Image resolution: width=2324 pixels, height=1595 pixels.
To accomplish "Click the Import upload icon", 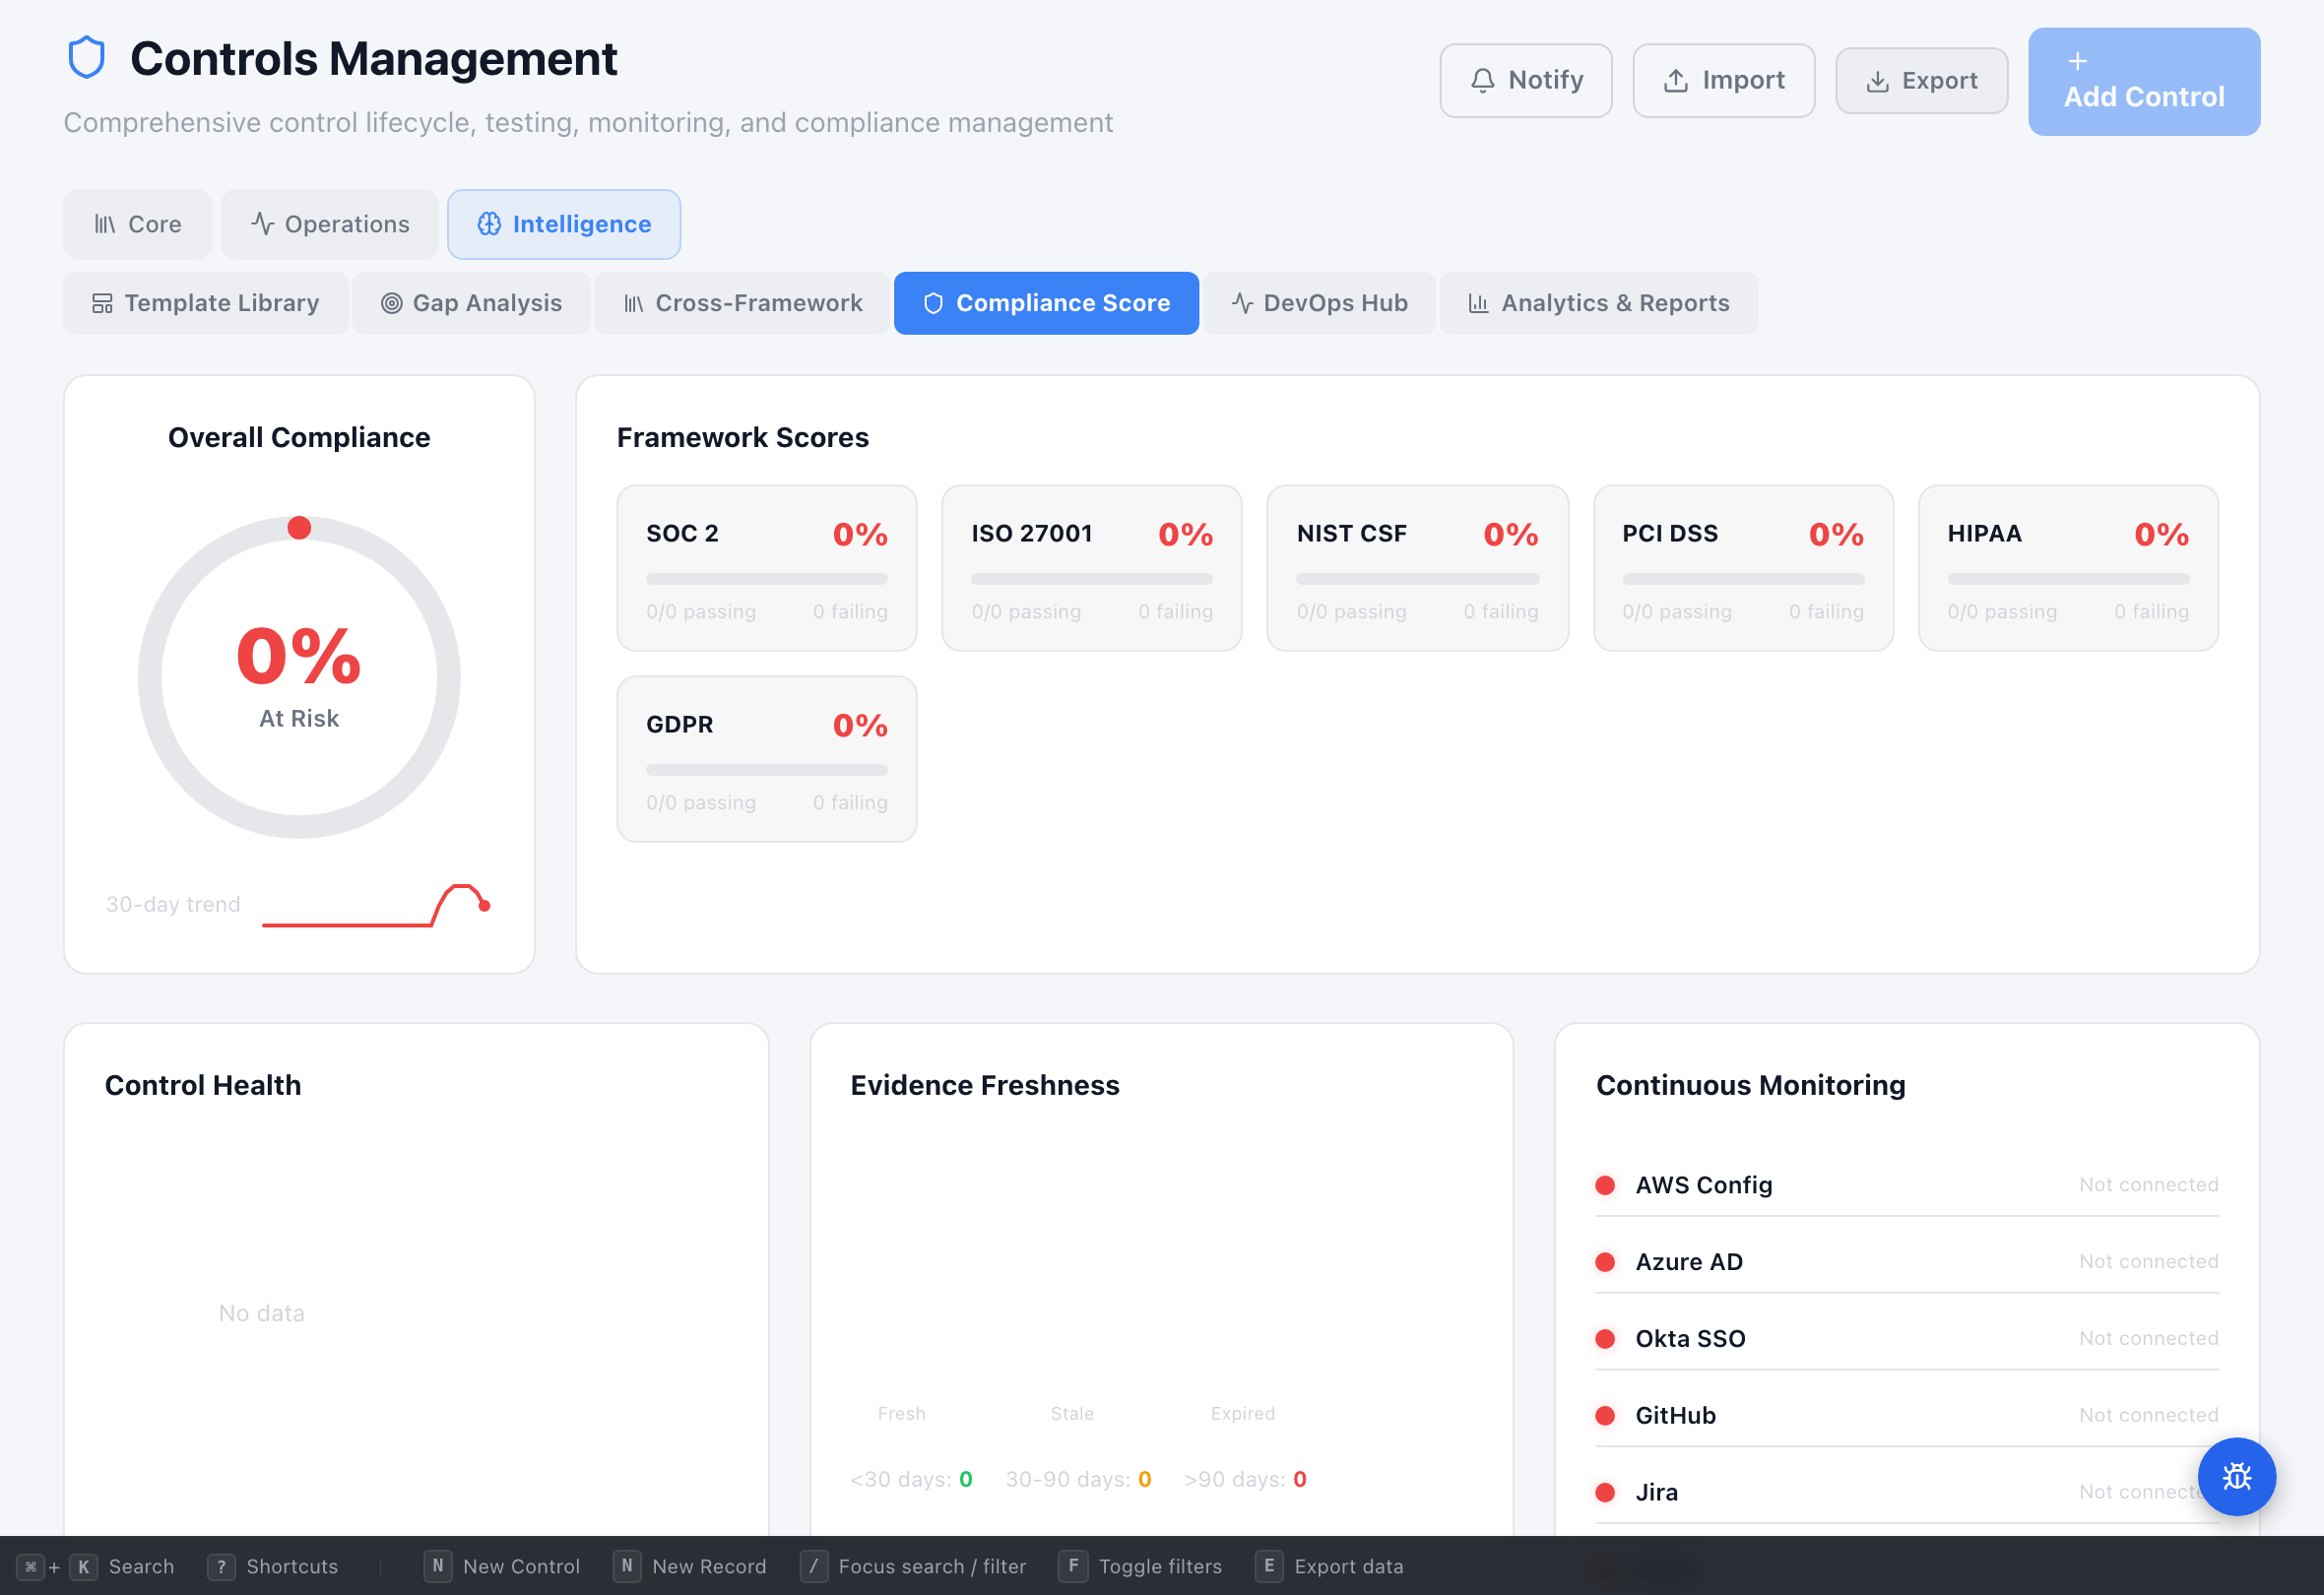I will 1675,80.
